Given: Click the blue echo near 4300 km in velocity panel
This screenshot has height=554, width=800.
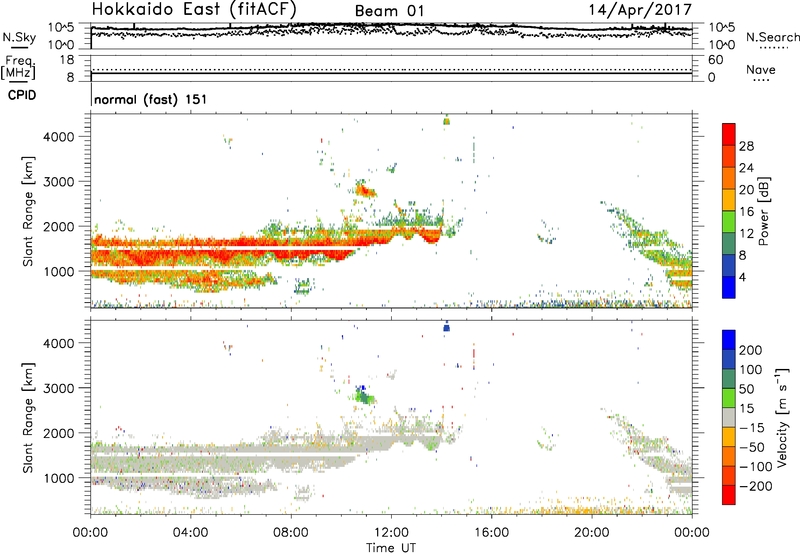Looking at the screenshot, I should click(446, 328).
